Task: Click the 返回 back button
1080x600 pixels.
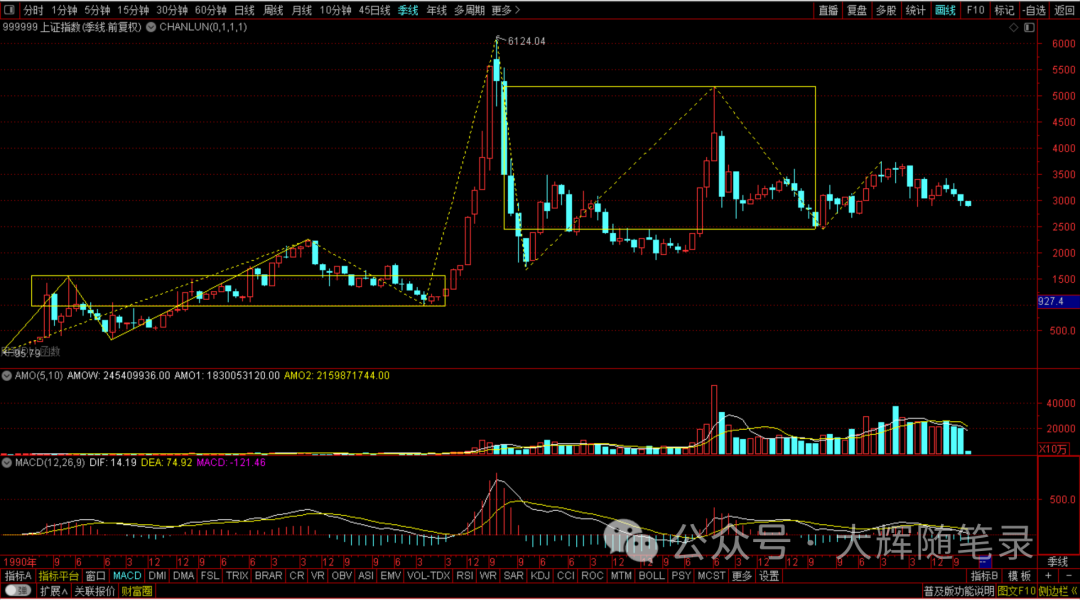Action: (x=1064, y=10)
